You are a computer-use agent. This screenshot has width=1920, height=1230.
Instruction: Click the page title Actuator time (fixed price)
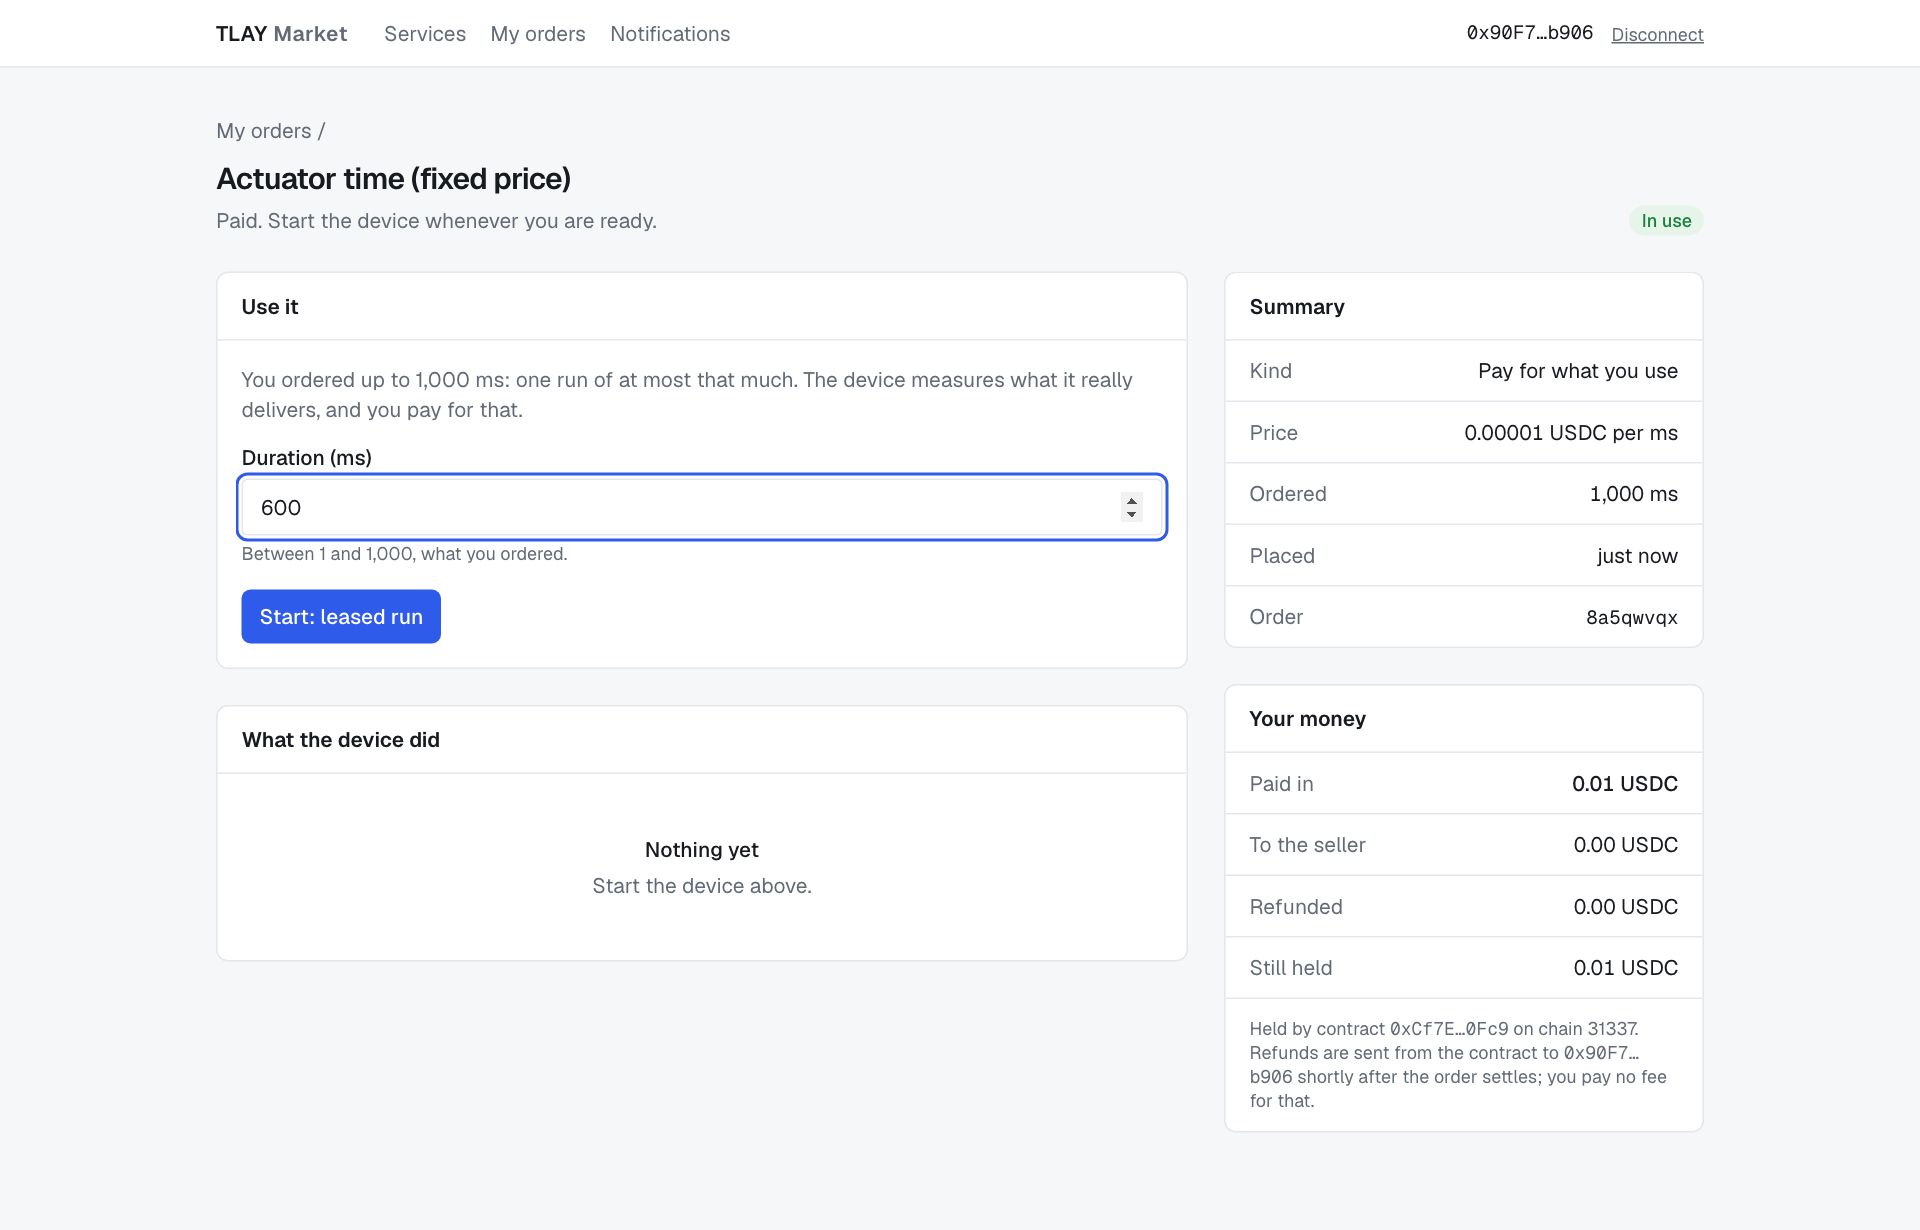point(393,179)
